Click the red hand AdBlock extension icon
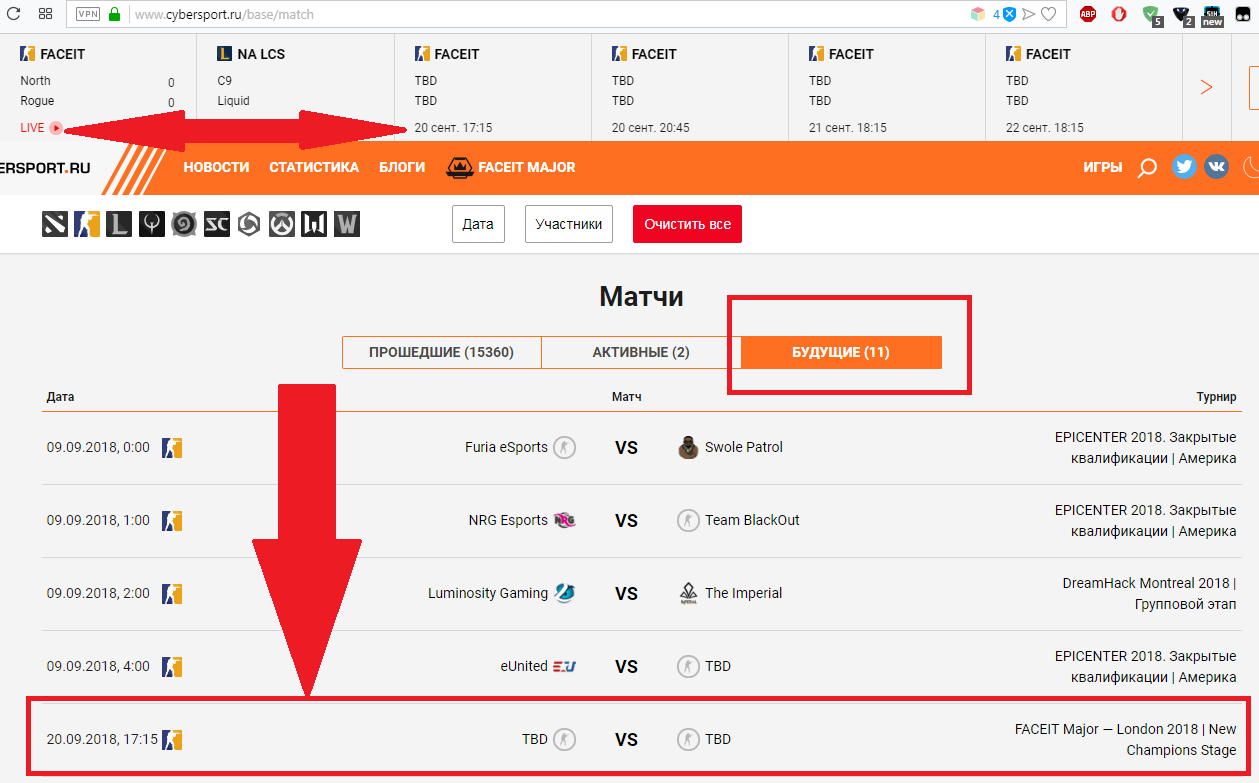The height and width of the screenshot is (783, 1259). coord(1120,14)
